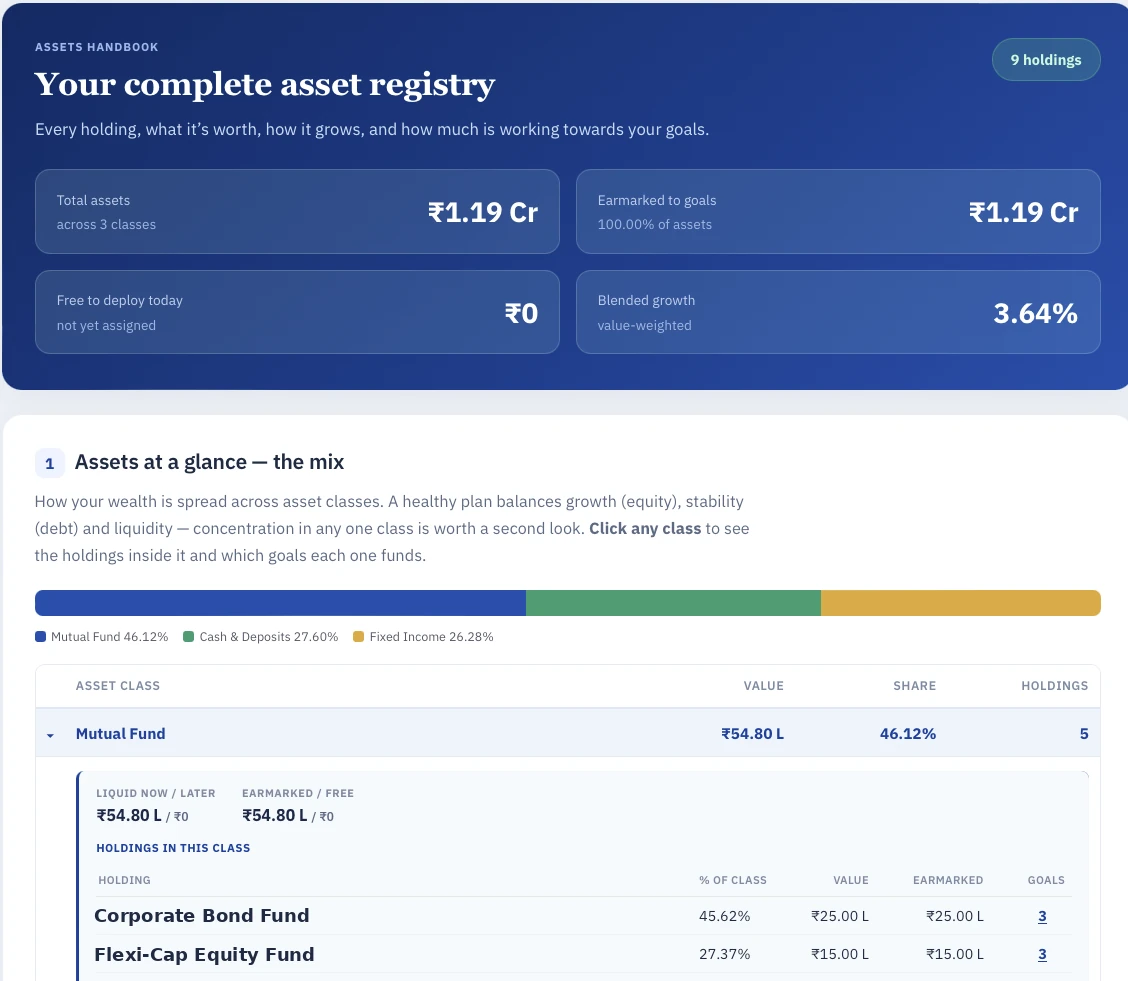Click yellow Fixed Income bar segment
The height and width of the screenshot is (981, 1128).
960,603
